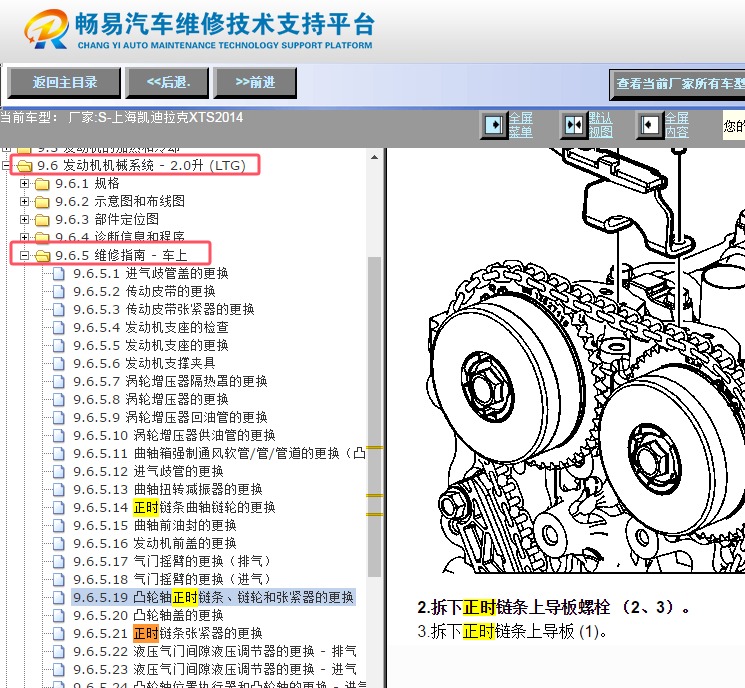Open 9.6.5.15 曲轴前油封的更换

tap(154, 526)
